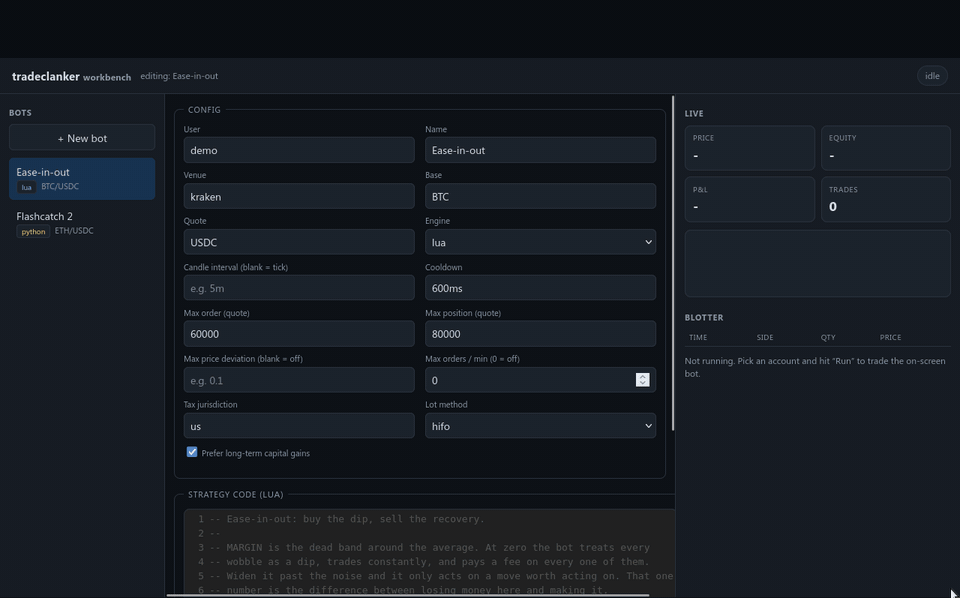Viewport: 960px width, 598px height.
Task: Click the P&L live card
Action: [x=749, y=200]
